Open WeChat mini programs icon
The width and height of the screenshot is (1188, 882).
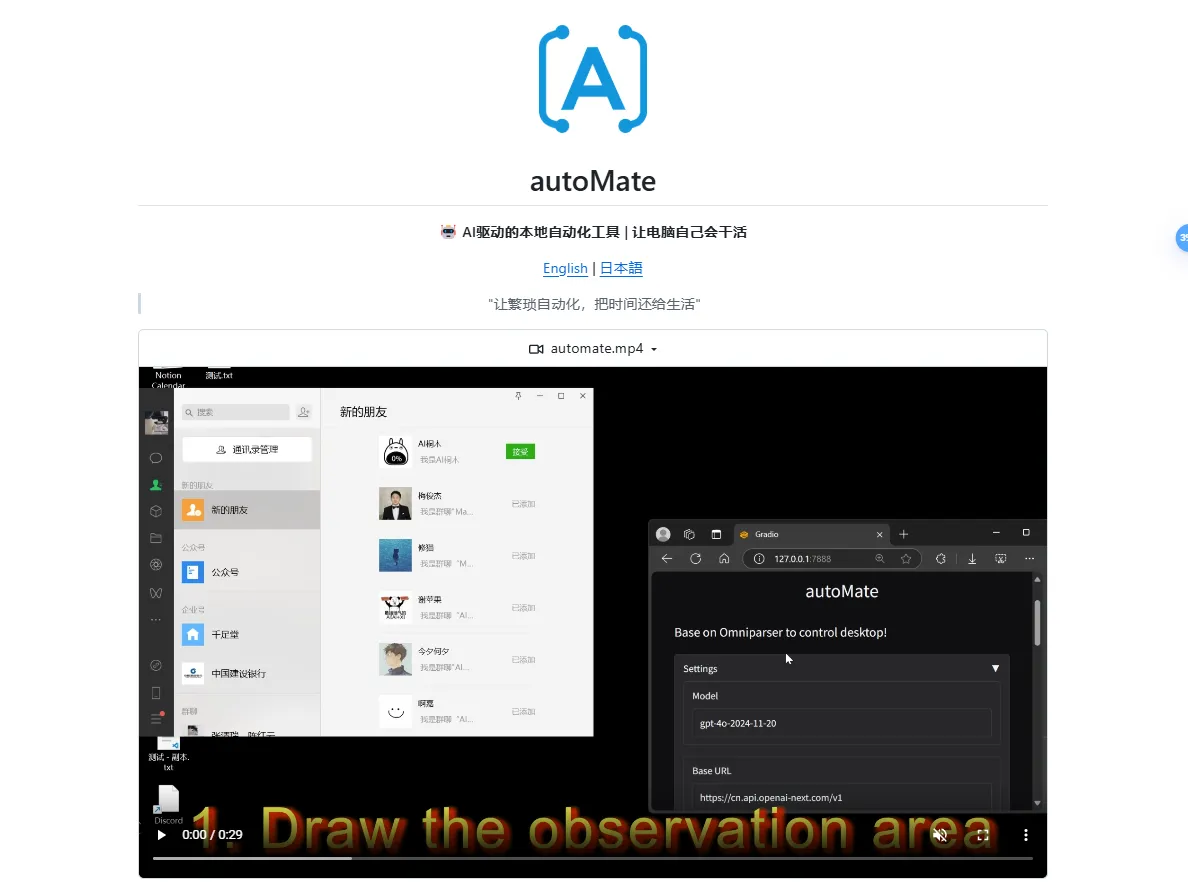[156, 665]
